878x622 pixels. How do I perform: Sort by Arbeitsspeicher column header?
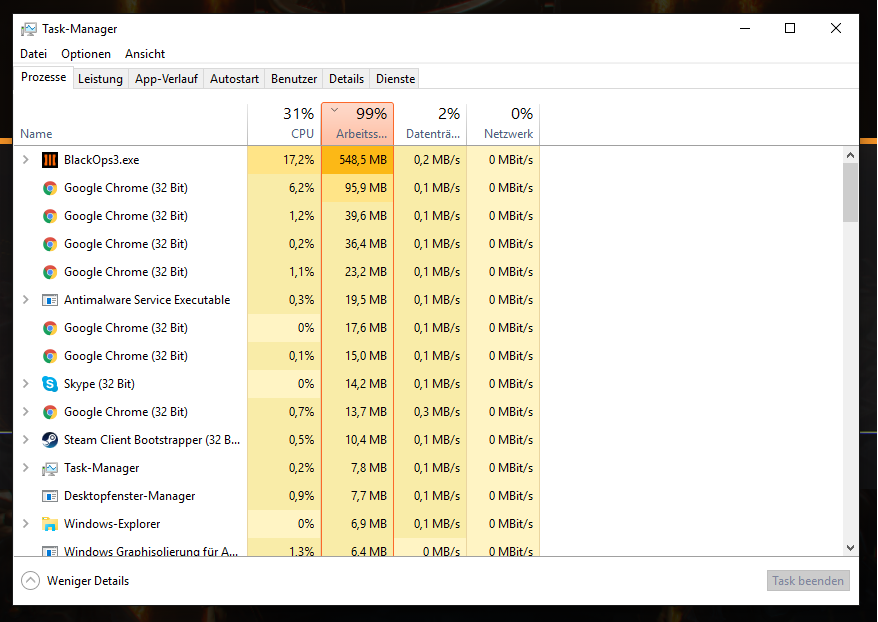point(357,124)
